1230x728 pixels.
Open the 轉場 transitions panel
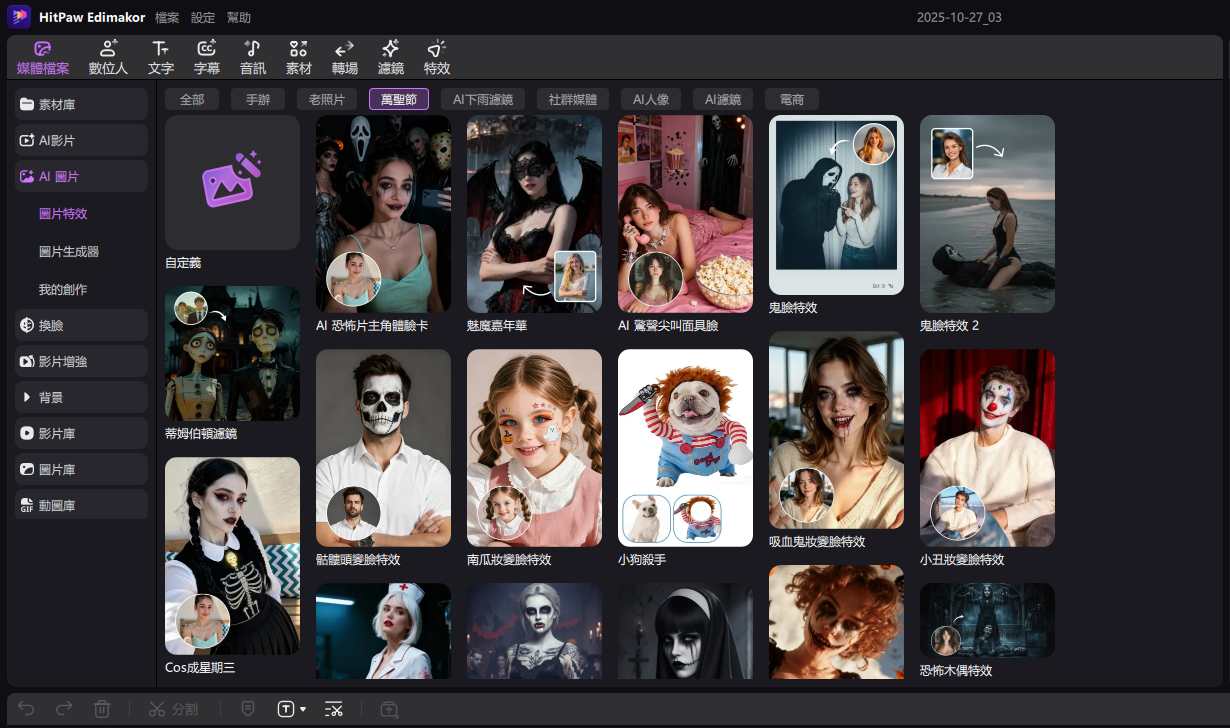(x=344, y=58)
